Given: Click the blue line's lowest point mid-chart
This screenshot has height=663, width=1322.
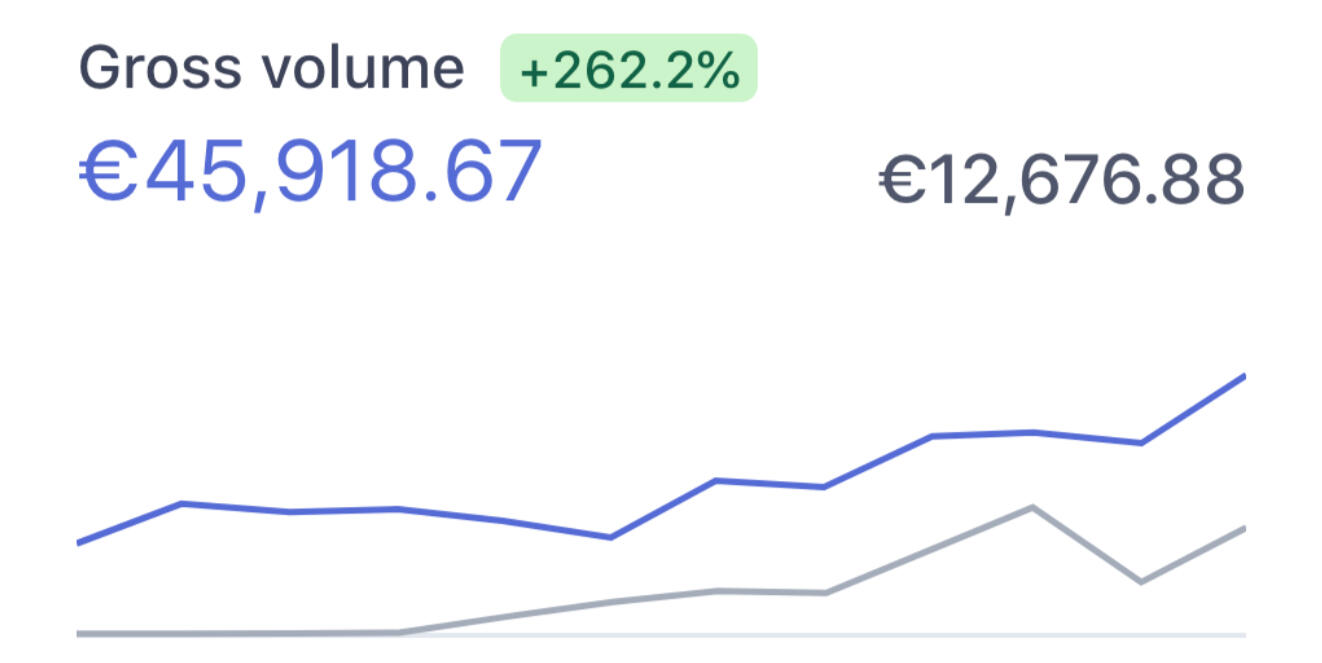Looking at the screenshot, I should click(x=610, y=537).
